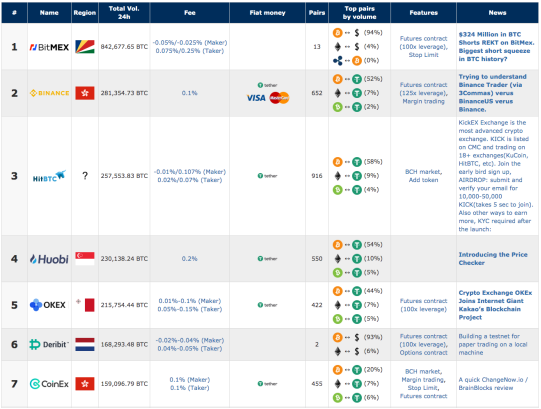This screenshot has width=541, height=409.
Task: Open the Trying to understand Binance Trader news
Action: (x=493, y=93)
